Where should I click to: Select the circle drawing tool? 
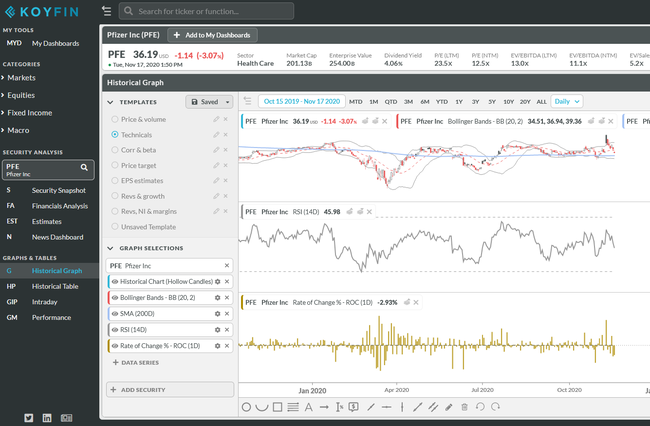(x=246, y=407)
